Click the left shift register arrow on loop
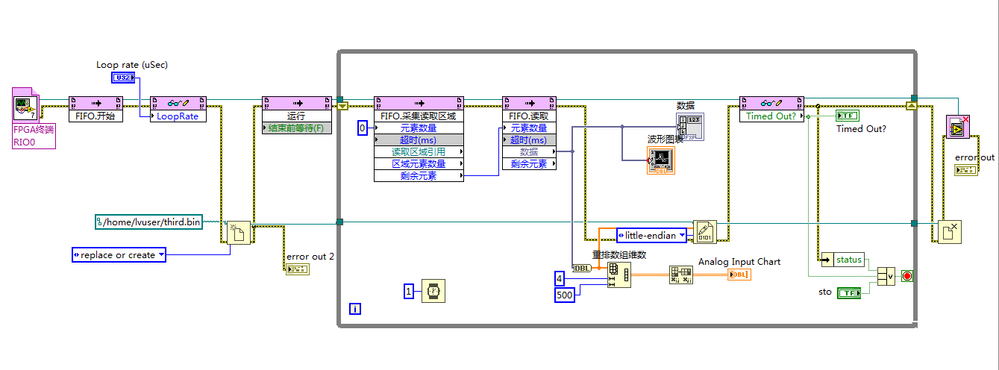Image resolution: width=999 pixels, height=370 pixels. pyautogui.click(x=342, y=106)
